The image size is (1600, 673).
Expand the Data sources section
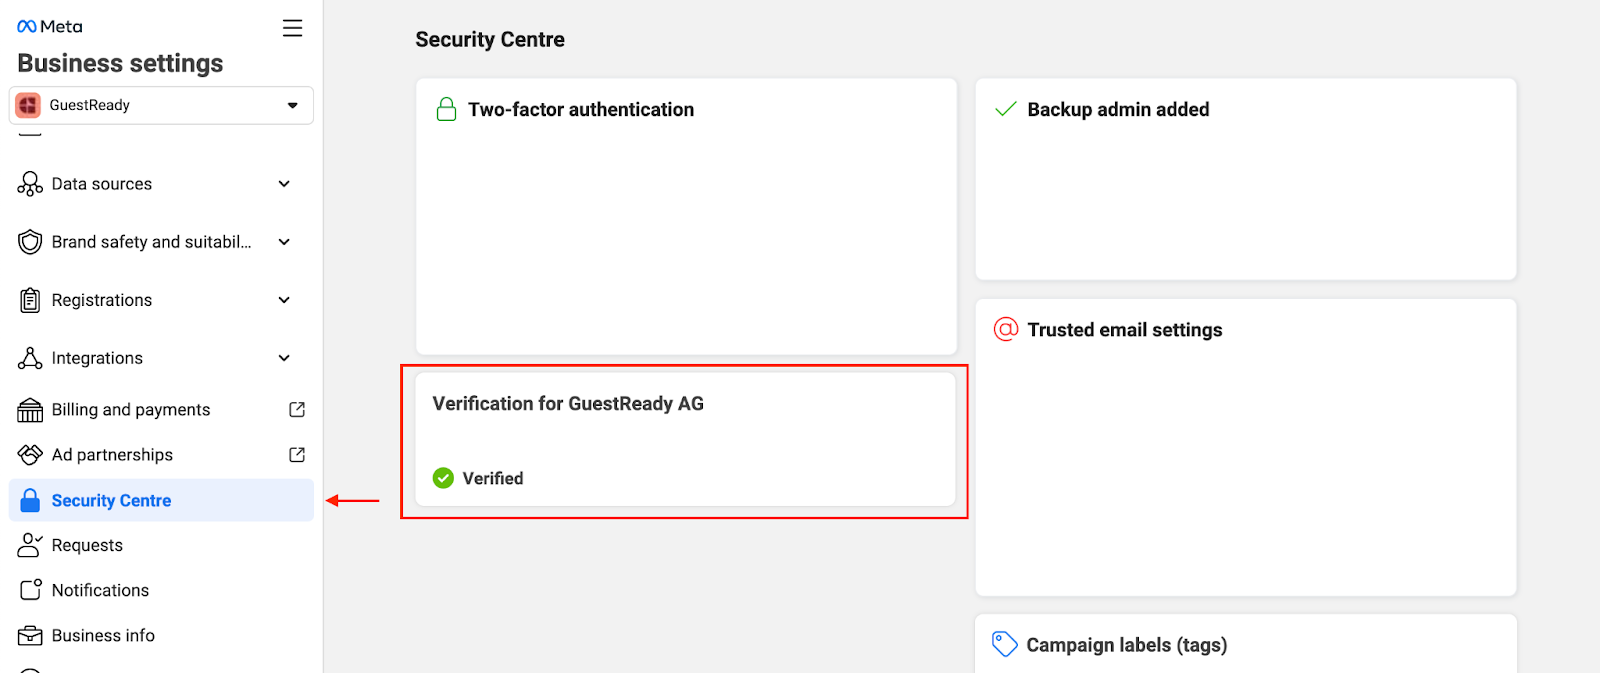284,184
